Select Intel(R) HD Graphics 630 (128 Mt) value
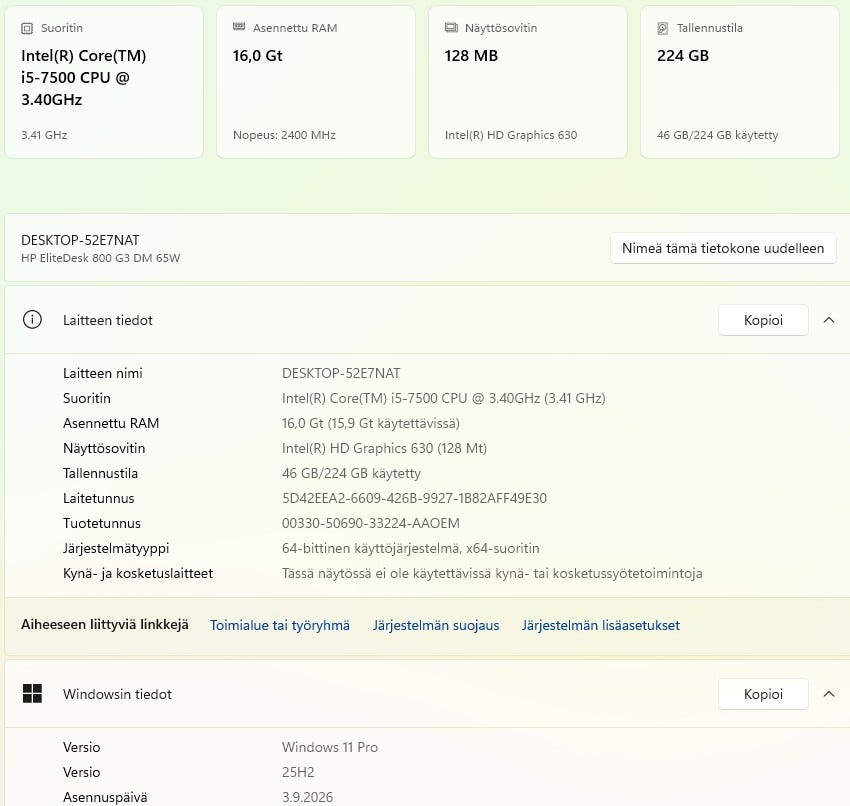This screenshot has height=806, width=850. pos(384,448)
